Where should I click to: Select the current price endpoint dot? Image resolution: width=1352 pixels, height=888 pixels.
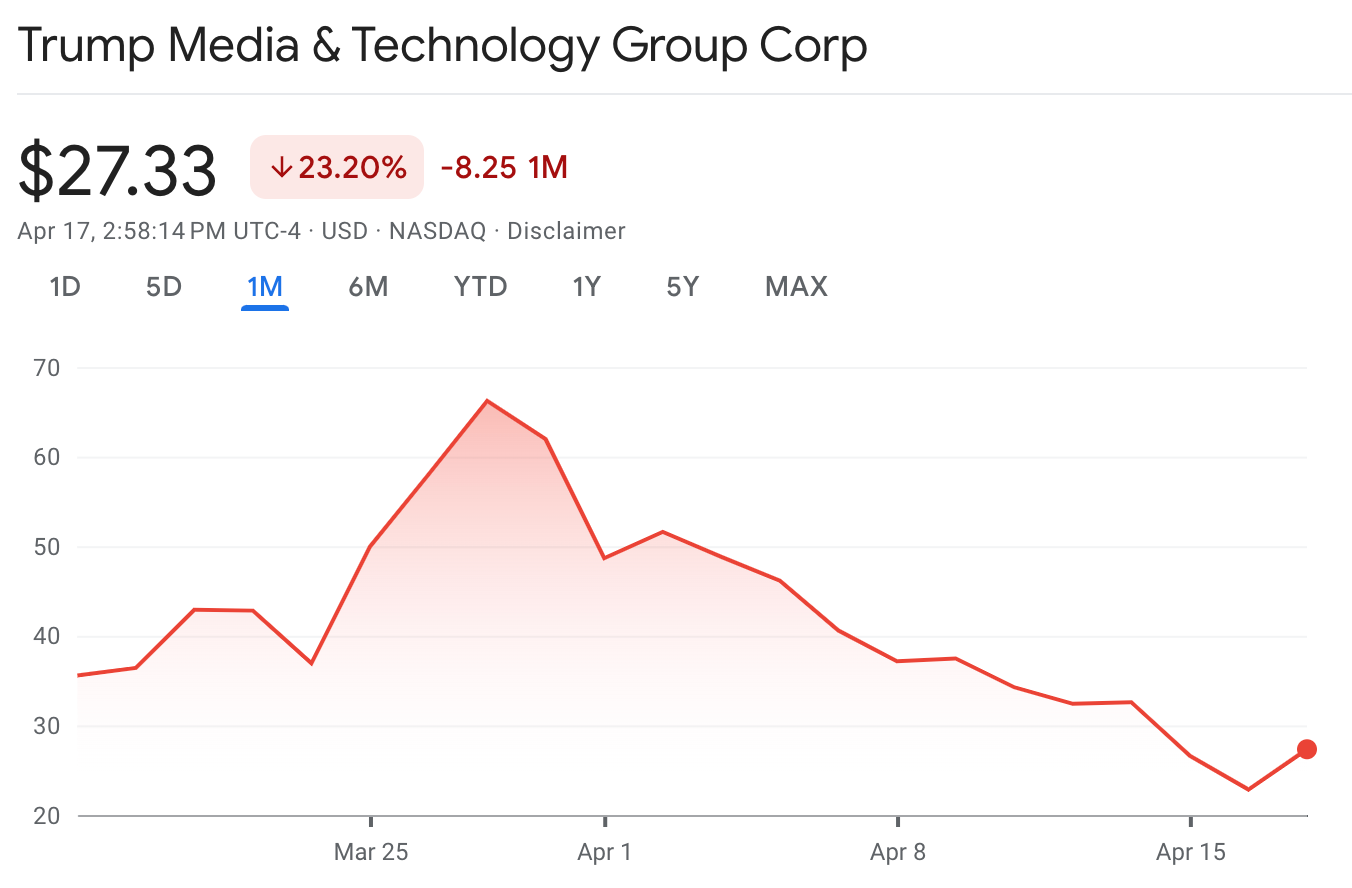[x=1305, y=748]
